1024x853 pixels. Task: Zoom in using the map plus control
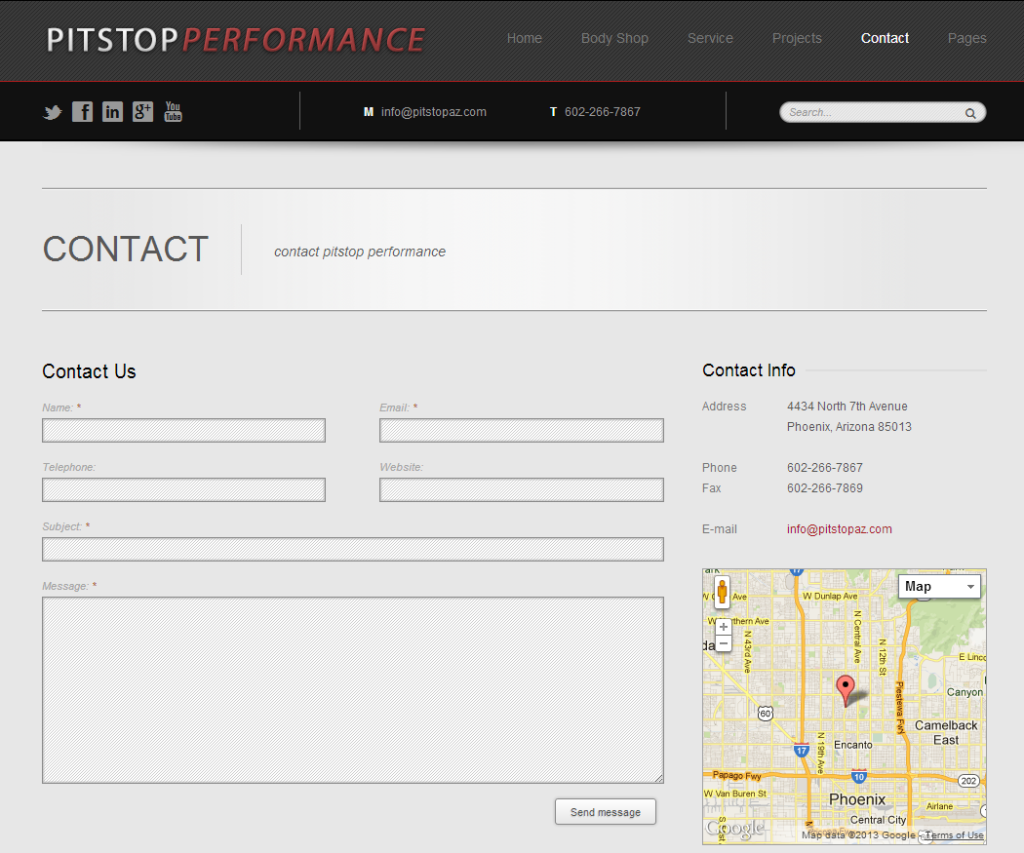point(722,625)
